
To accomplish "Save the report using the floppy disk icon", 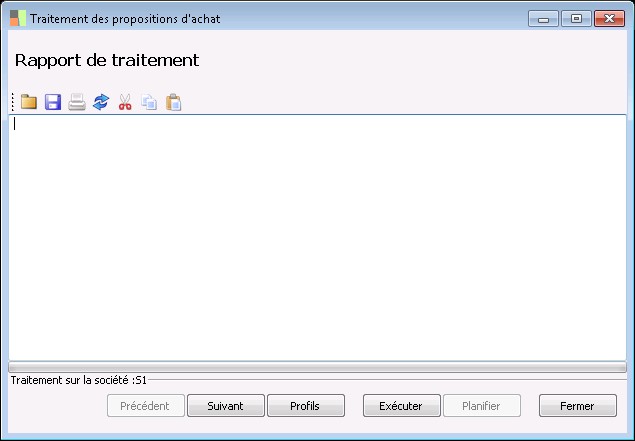I will pos(53,102).
